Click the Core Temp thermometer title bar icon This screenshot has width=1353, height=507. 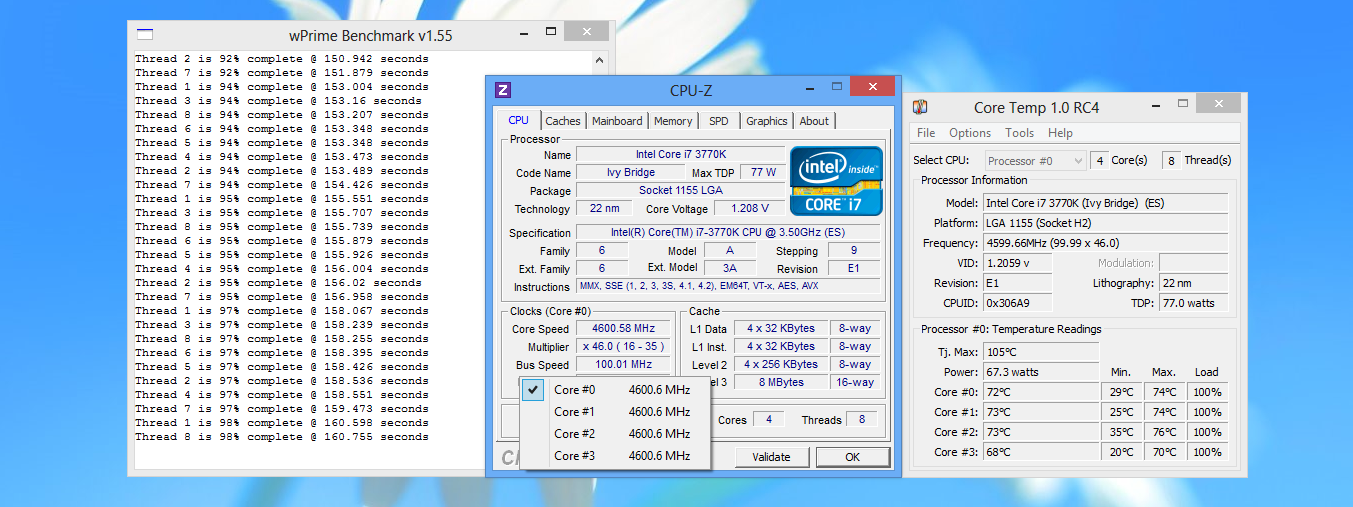pyautogui.click(x=921, y=107)
